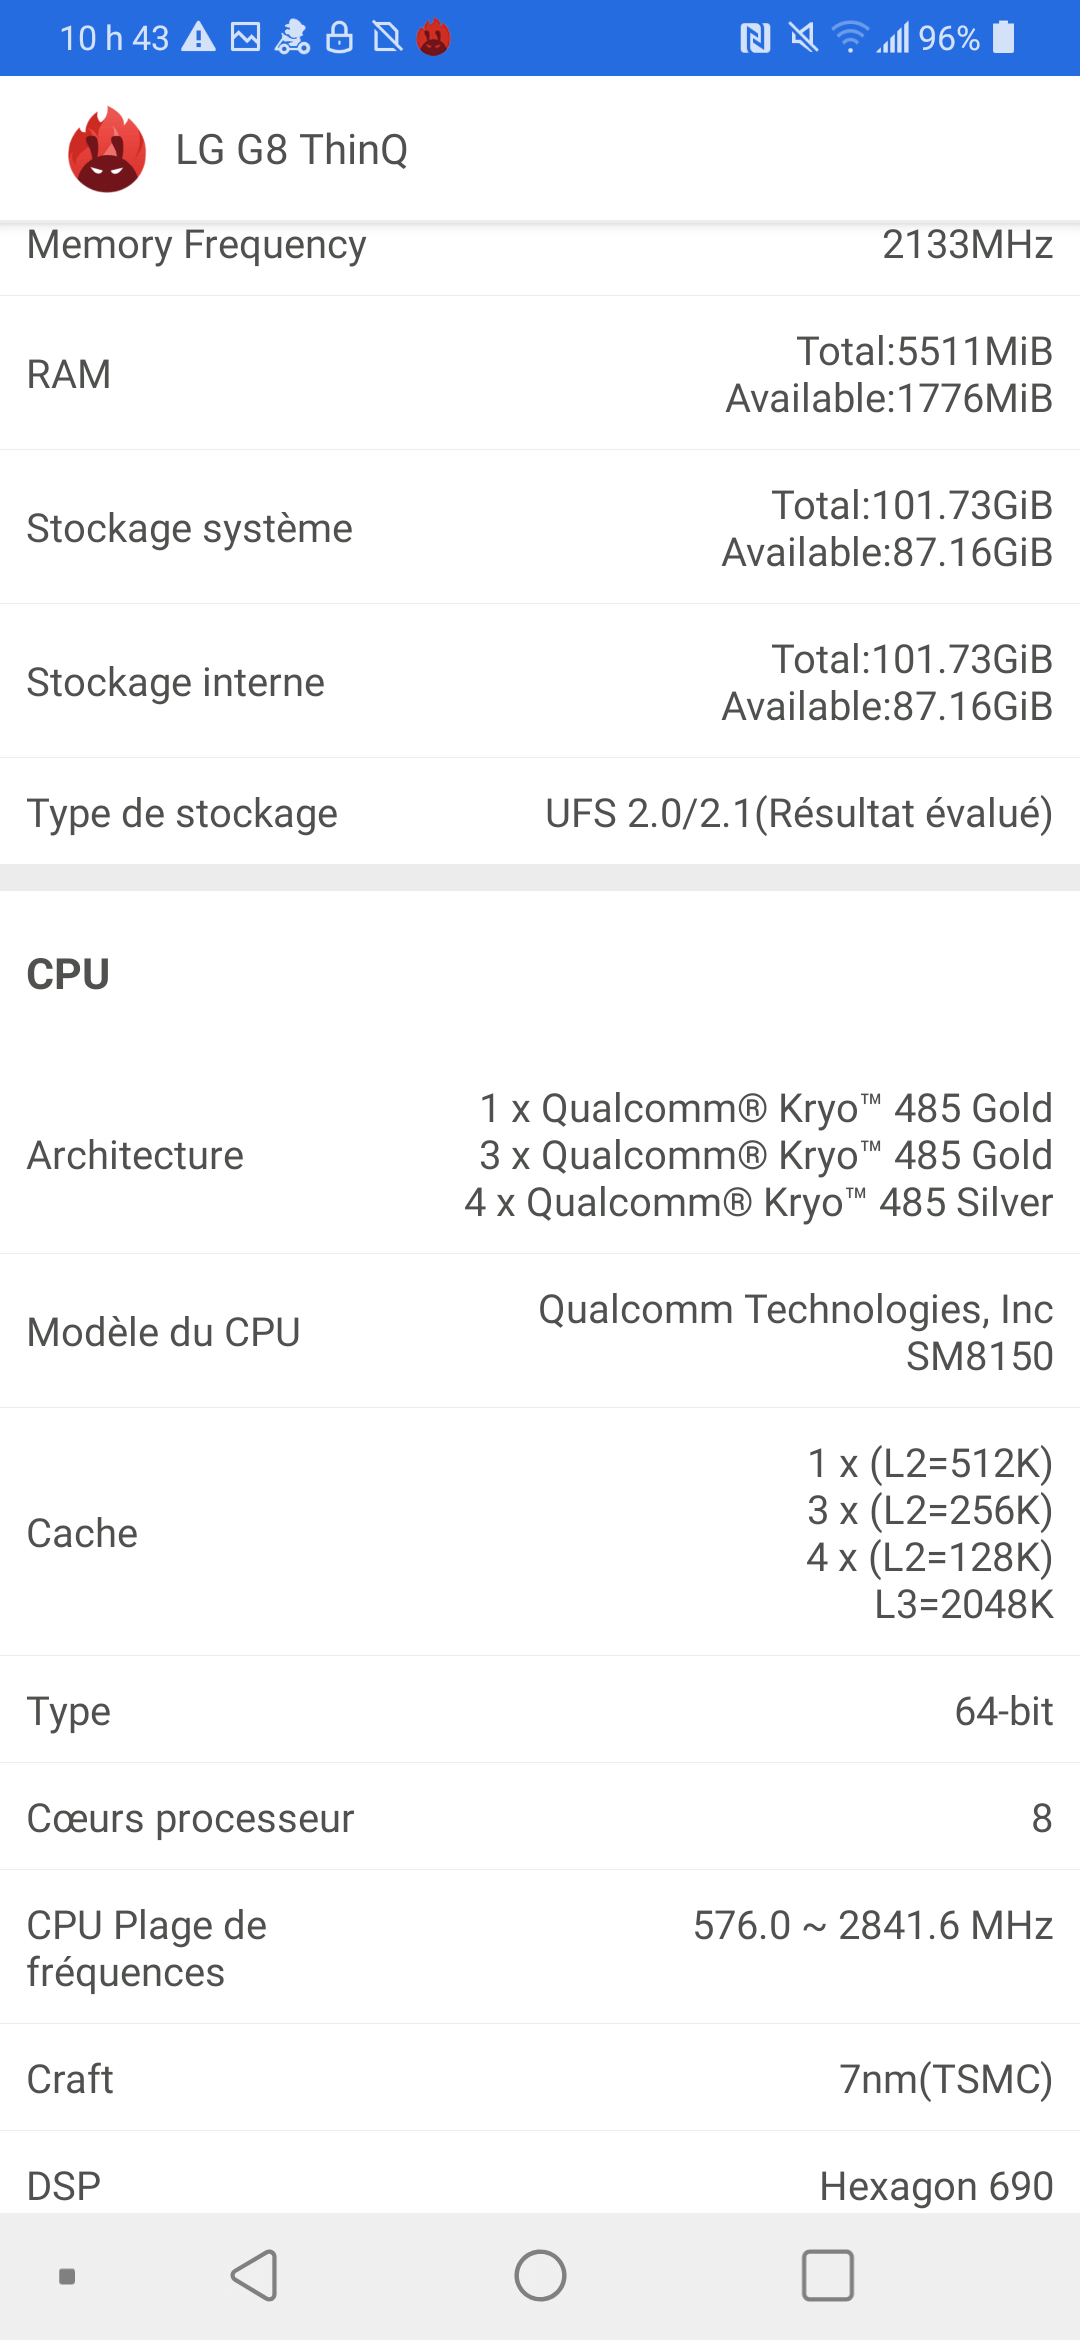The image size is (1080, 2340).
Task: Tap the Type de stockage entry
Action: 540,813
